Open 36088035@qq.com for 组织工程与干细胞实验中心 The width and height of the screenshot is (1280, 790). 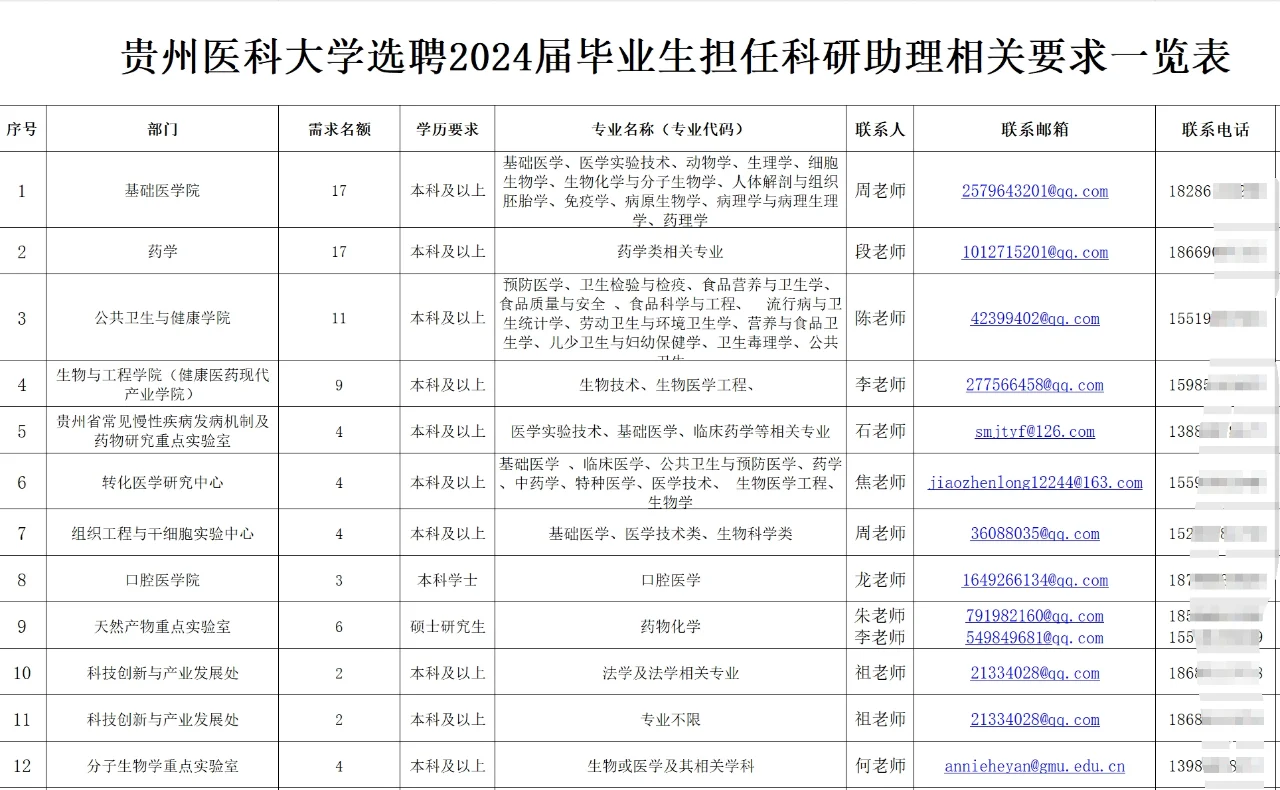[1034, 533]
